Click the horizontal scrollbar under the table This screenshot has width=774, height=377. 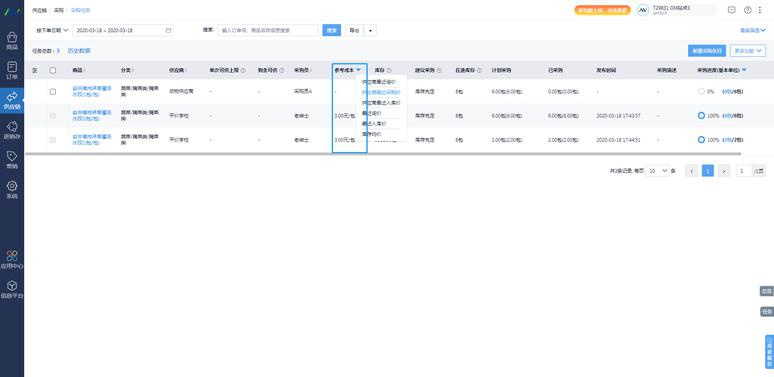coord(383,154)
